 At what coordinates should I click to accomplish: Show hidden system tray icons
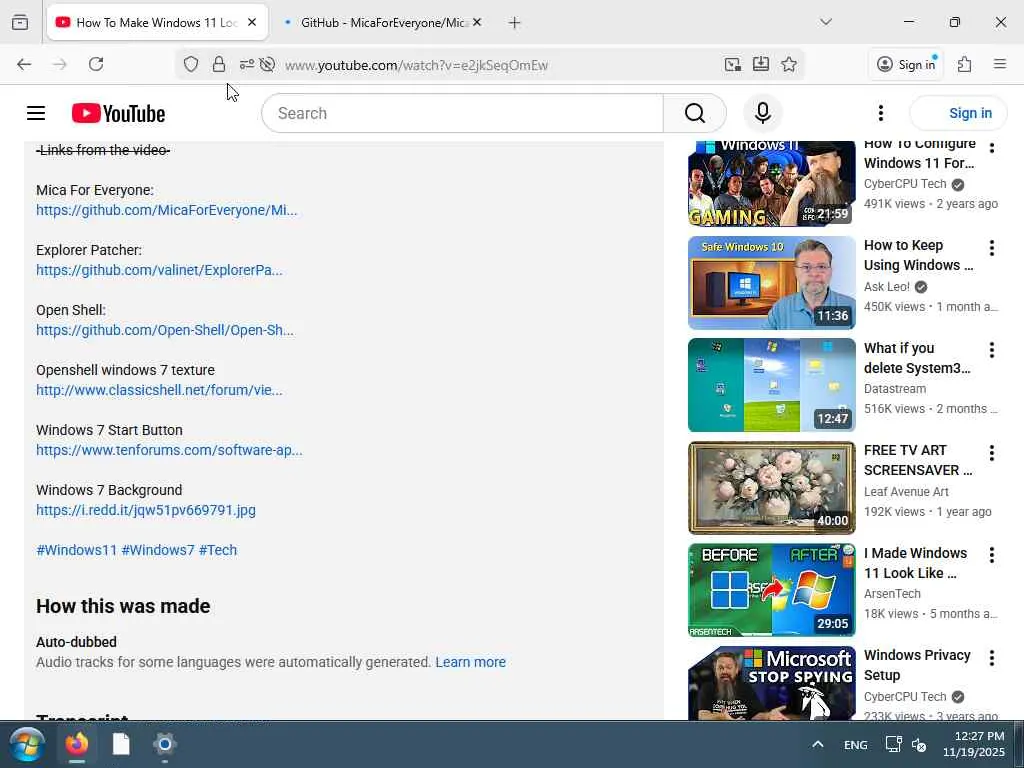pos(818,744)
